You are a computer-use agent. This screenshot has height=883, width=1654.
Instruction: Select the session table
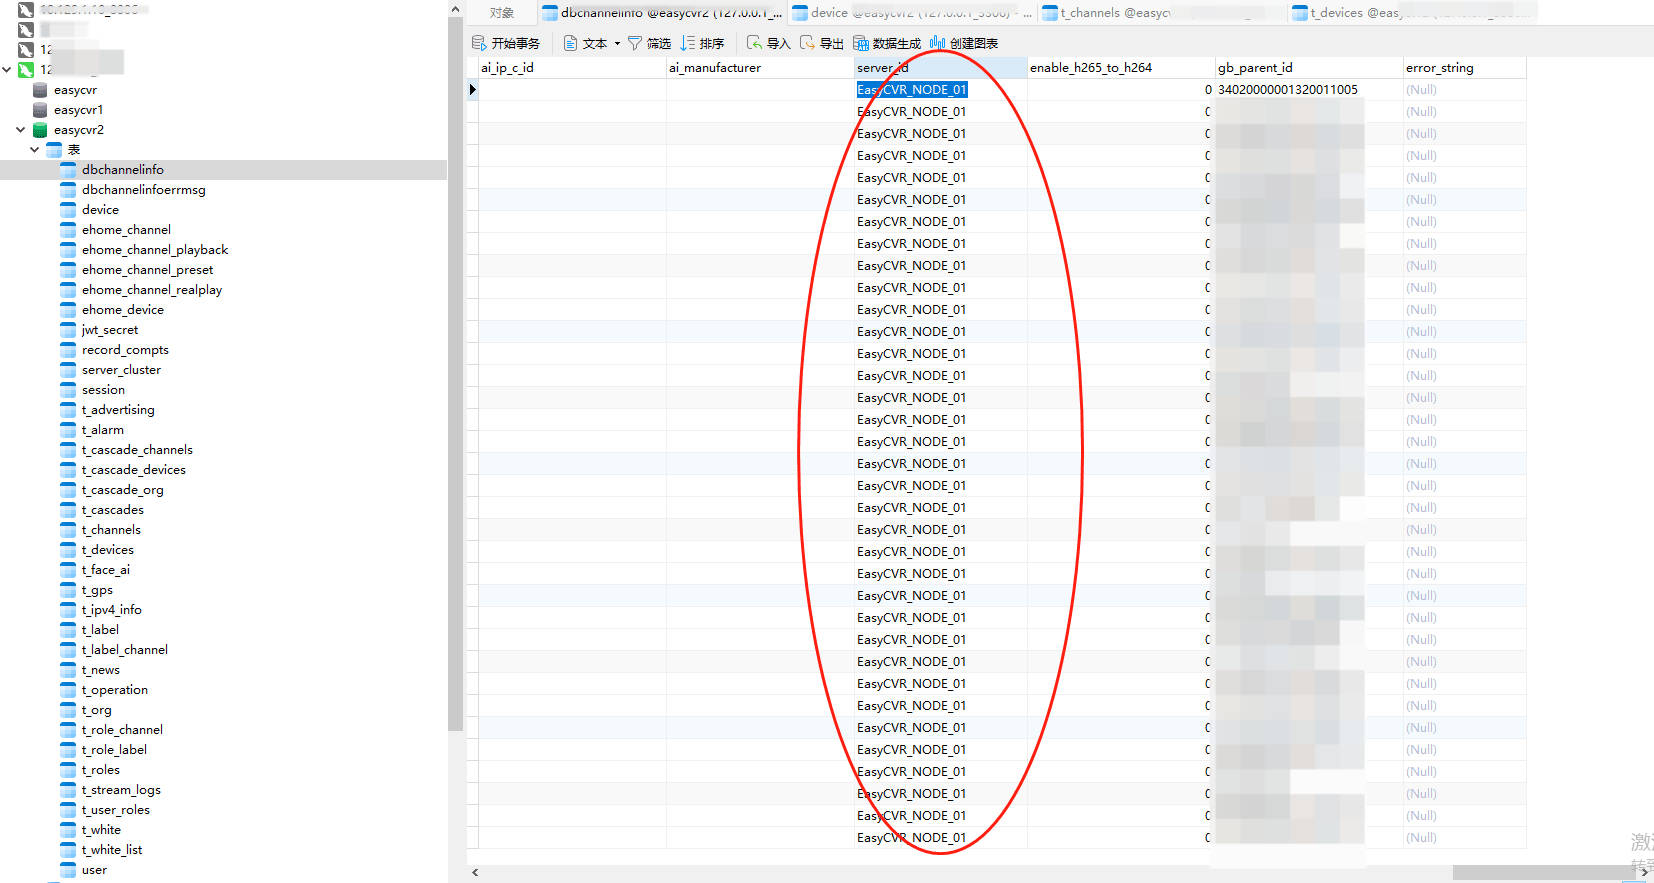click(x=103, y=390)
